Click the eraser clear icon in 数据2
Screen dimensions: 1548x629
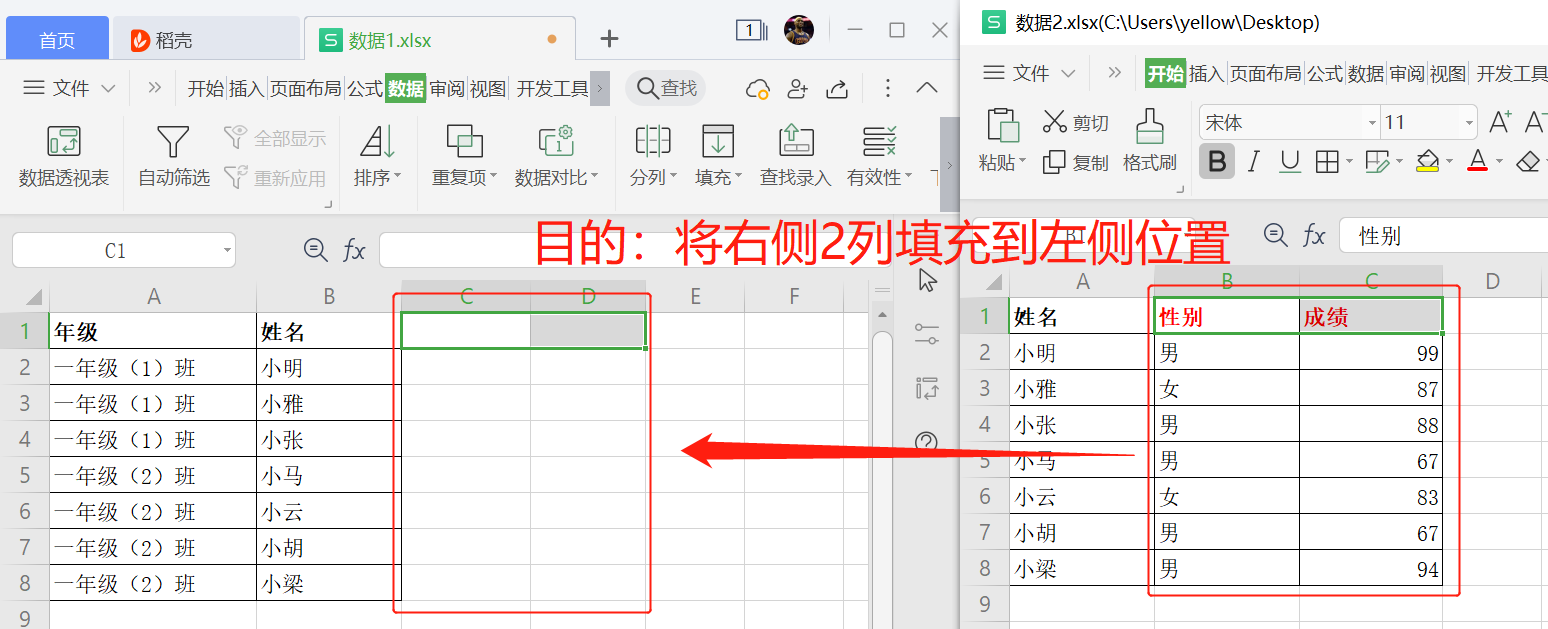click(x=1527, y=161)
